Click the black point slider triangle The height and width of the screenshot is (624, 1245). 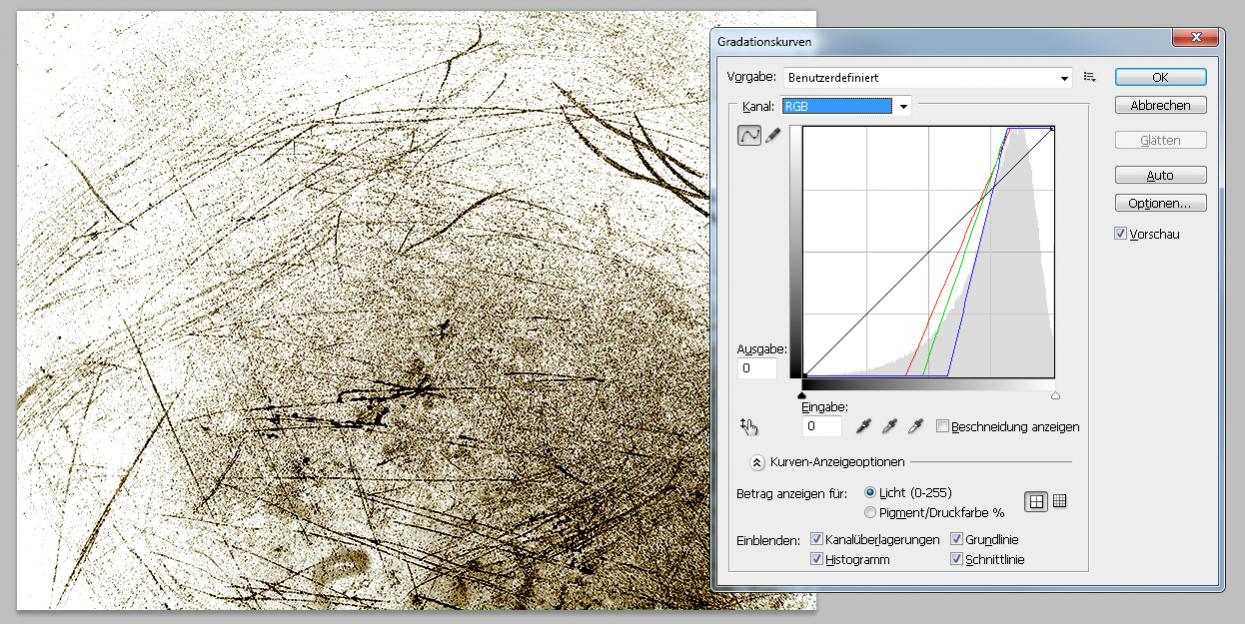coord(802,395)
